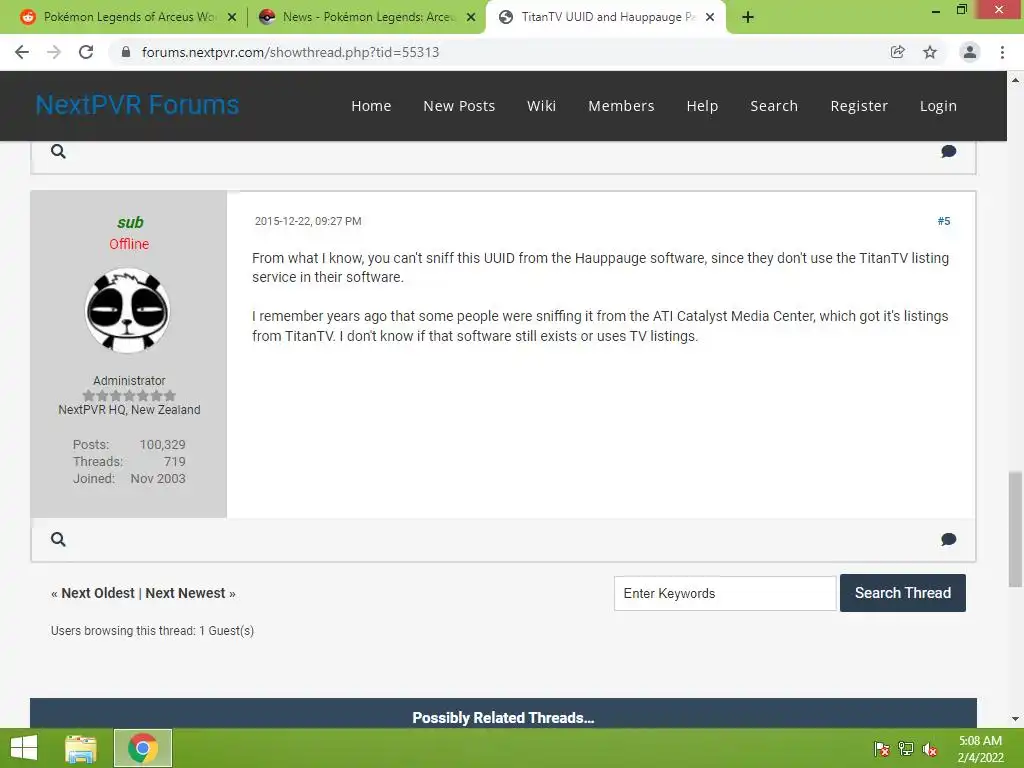The width and height of the screenshot is (1024, 768).
Task: Open Windows Start menu
Action: [24, 748]
